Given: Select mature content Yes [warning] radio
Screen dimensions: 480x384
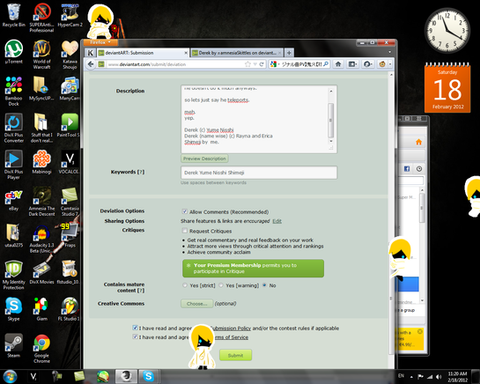Looking at the screenshot, I should (221, 285).
